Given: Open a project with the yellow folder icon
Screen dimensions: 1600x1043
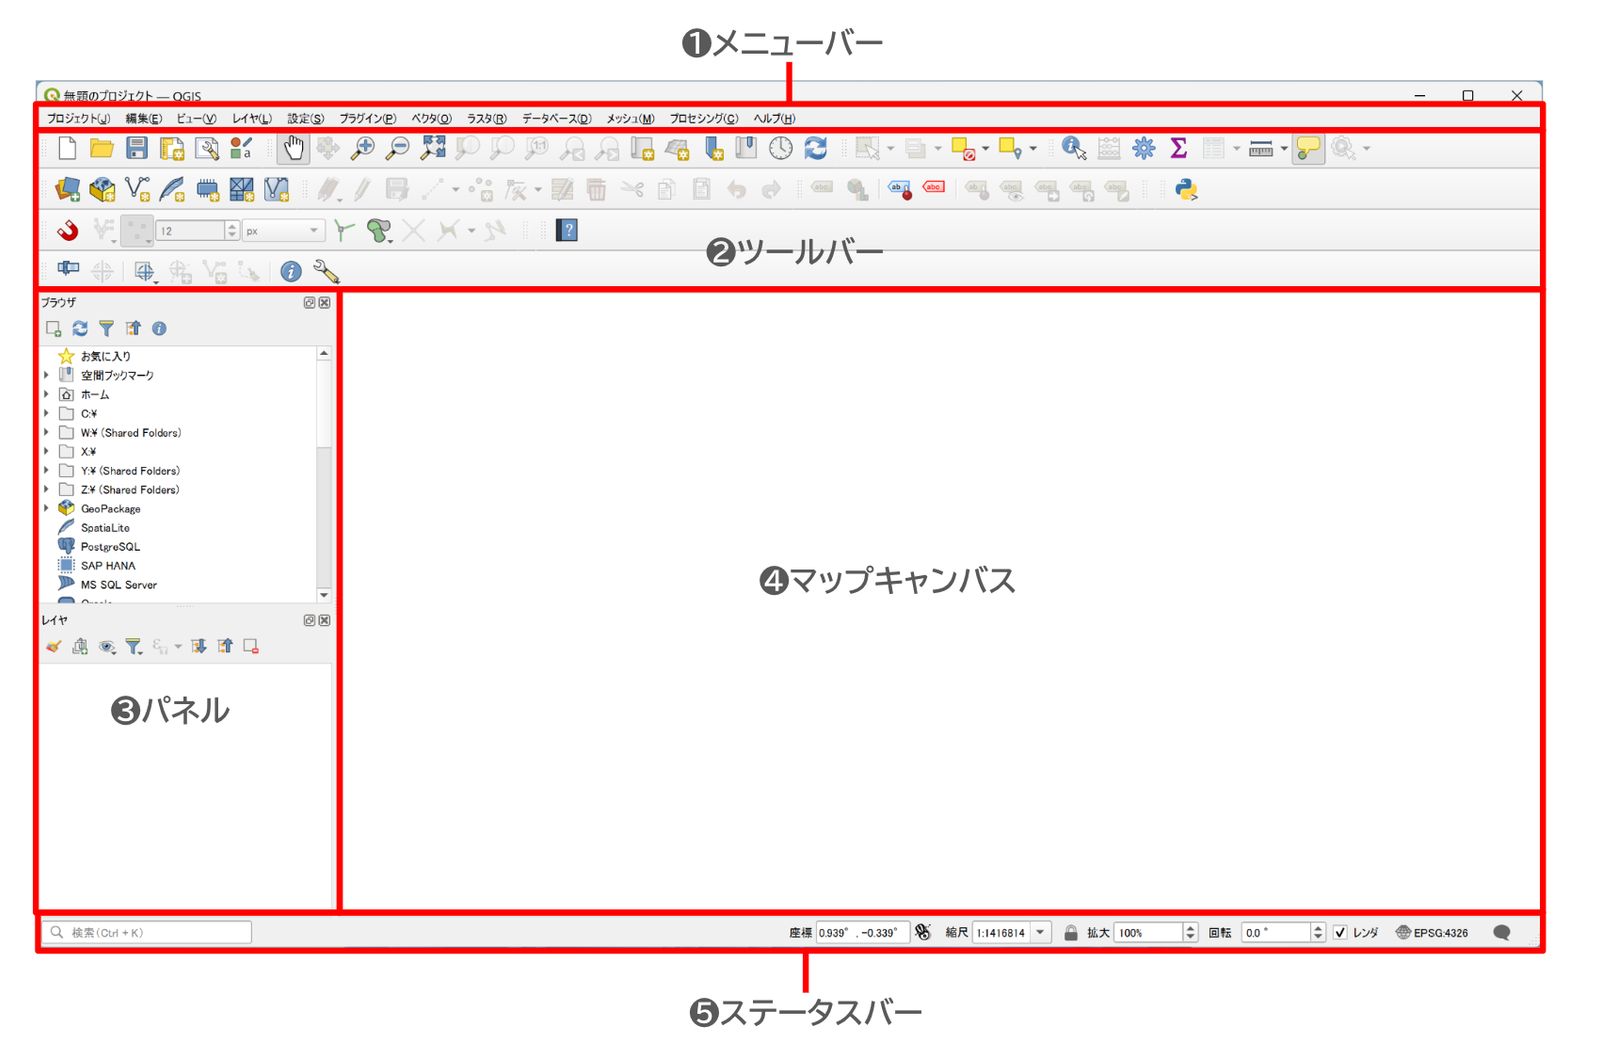Looking at the screenshot, I should tap(102, 149).
